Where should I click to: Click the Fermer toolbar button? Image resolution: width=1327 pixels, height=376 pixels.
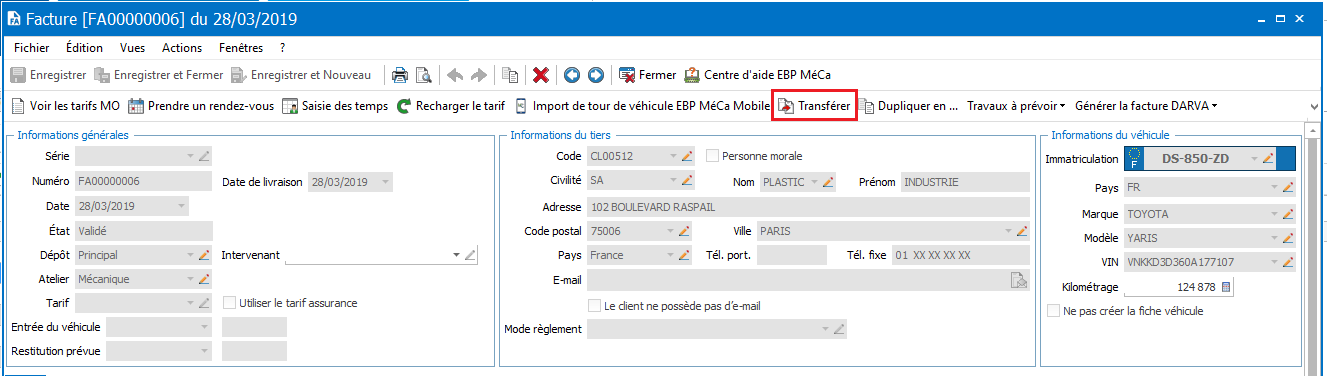click(x=647, y=75)
